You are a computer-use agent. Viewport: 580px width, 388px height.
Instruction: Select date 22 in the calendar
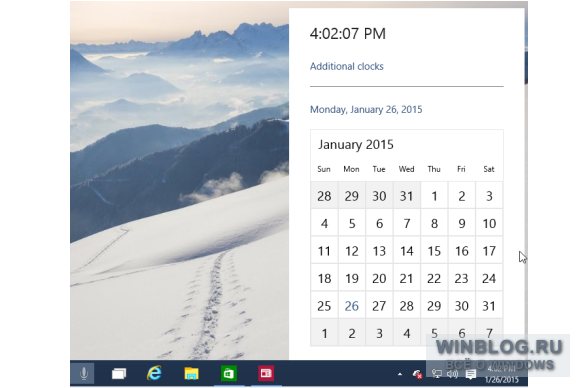click(x=434, y=278)
